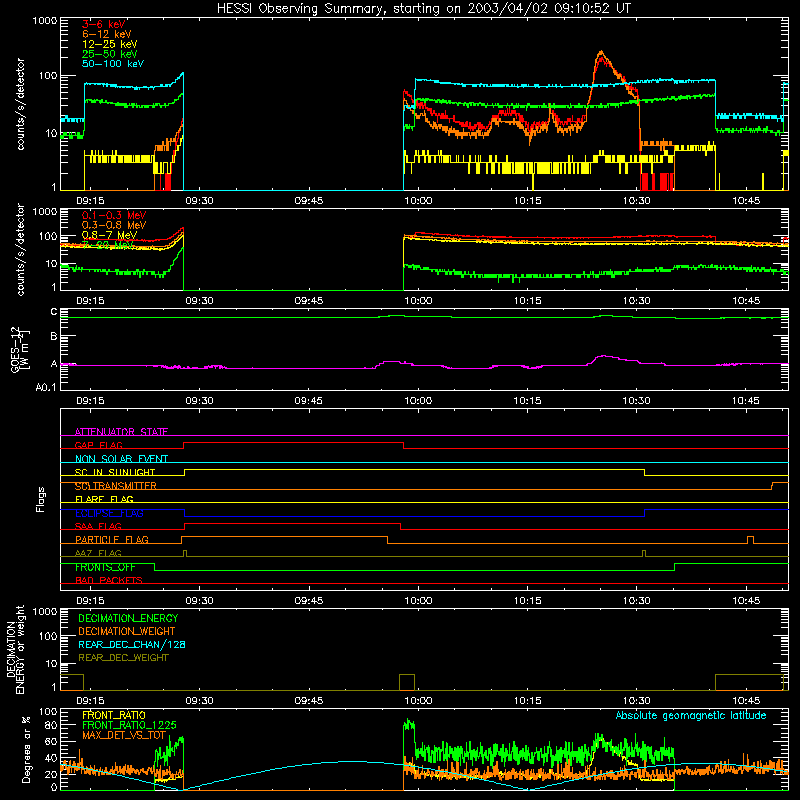Click the A0.1 flux tick label
Screen dimensions: 800x800
point(46,388)
